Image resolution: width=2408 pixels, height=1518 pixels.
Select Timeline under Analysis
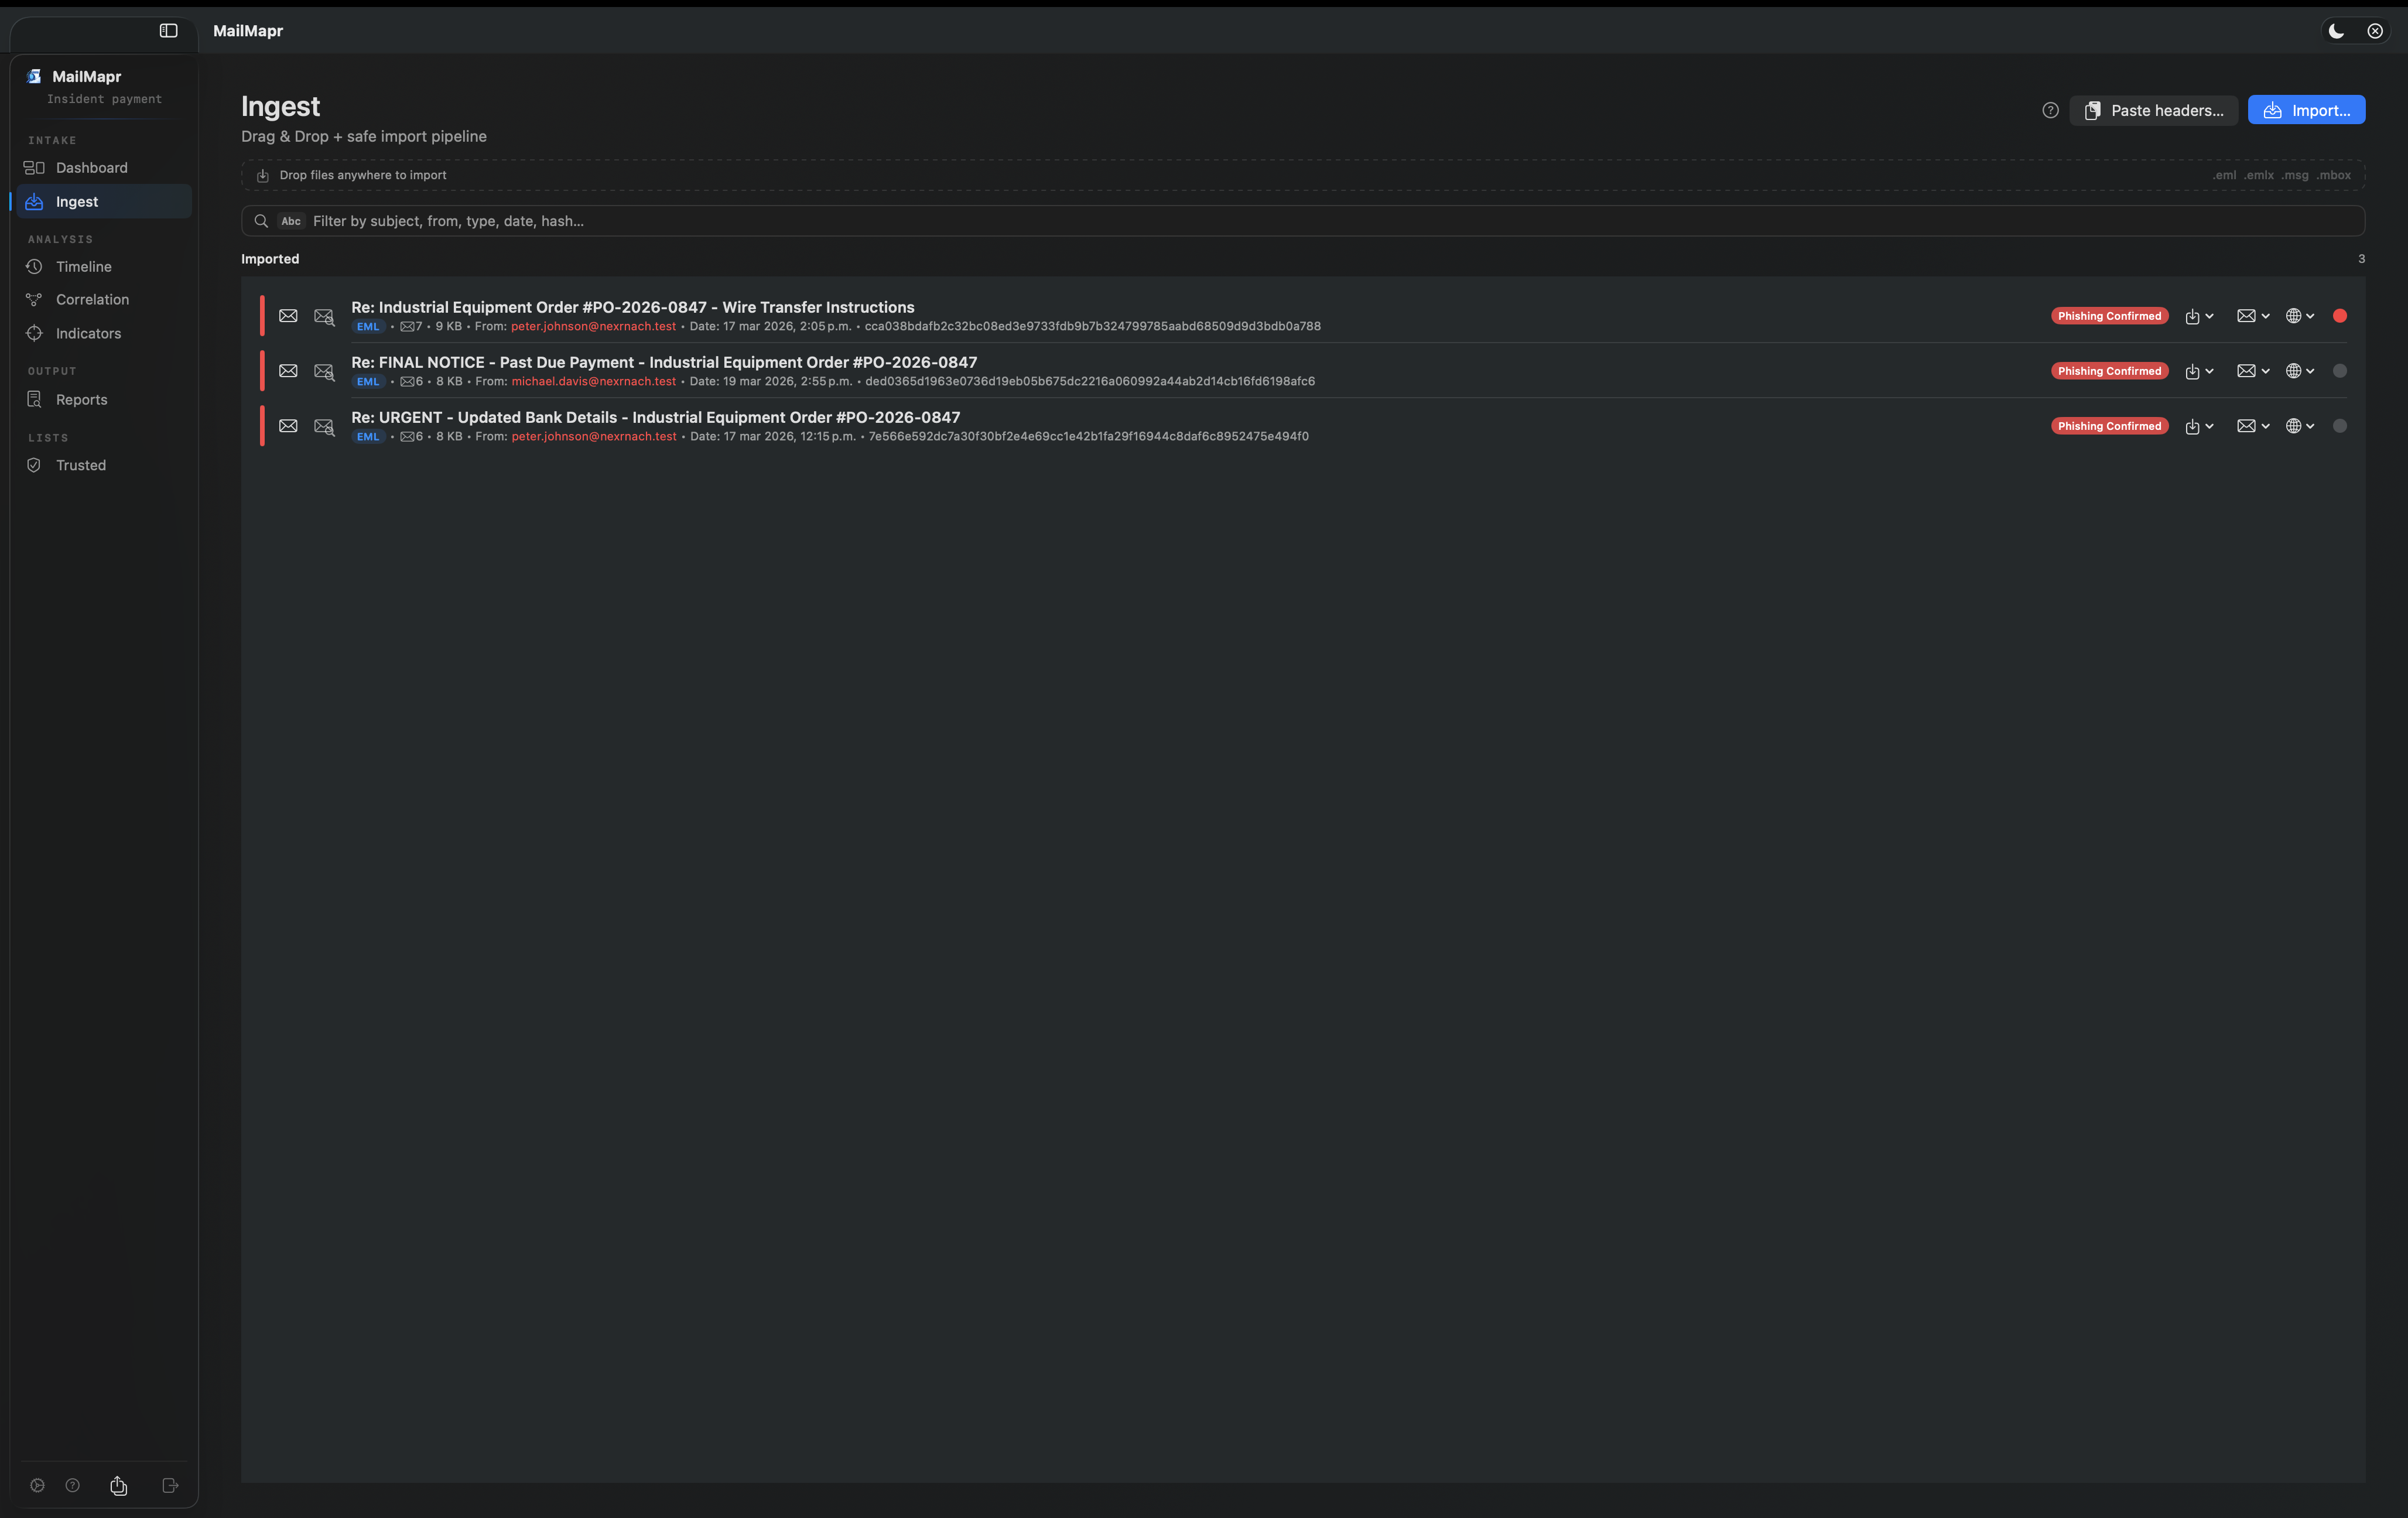[x=84, y=266]
